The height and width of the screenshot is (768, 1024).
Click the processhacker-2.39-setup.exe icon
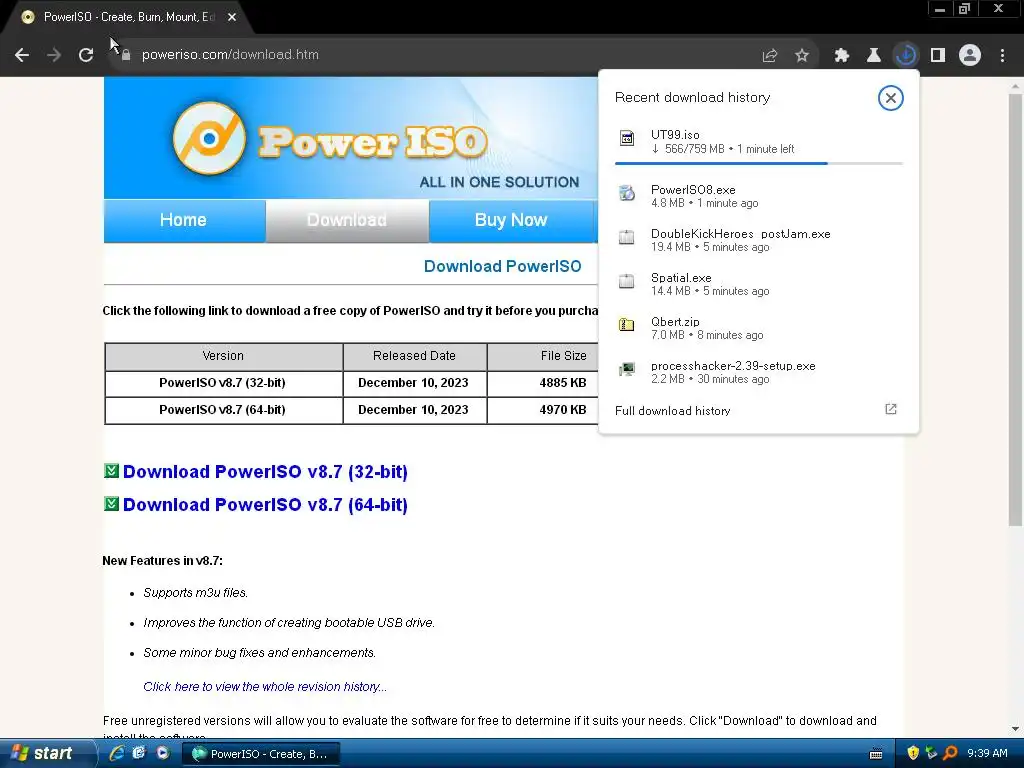pos(627,370)
